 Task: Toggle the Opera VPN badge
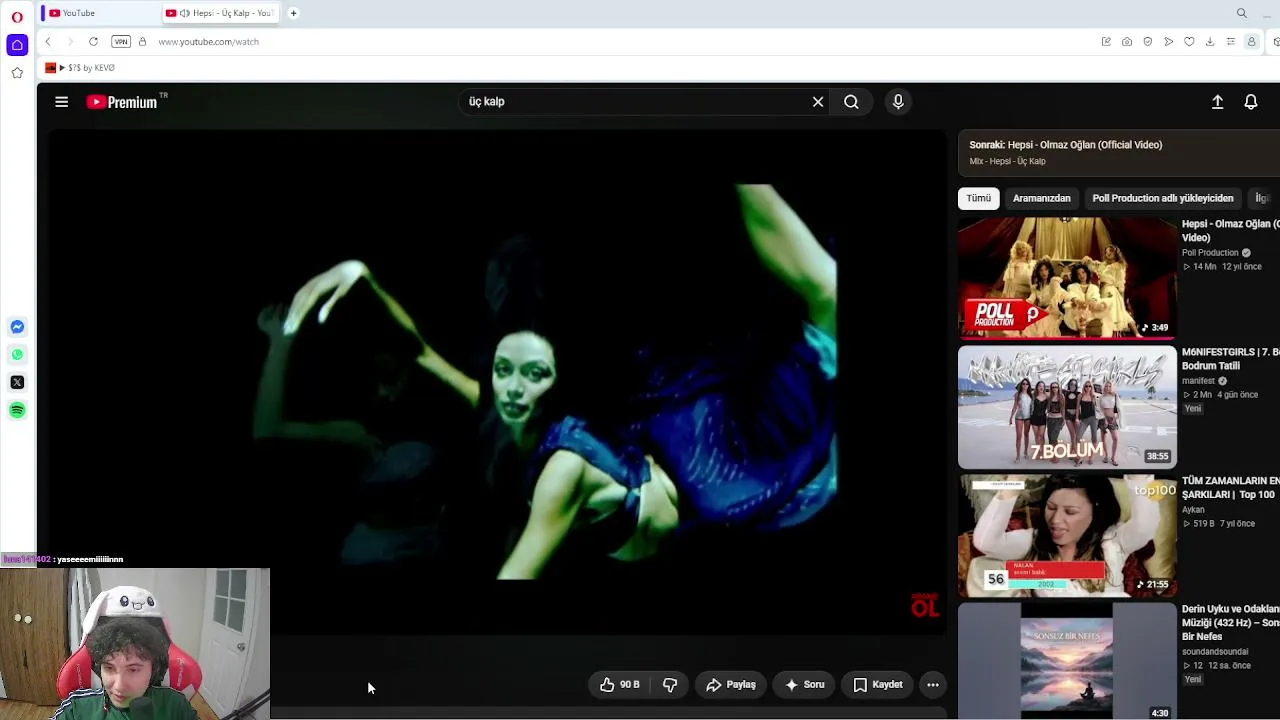(121, 42)
